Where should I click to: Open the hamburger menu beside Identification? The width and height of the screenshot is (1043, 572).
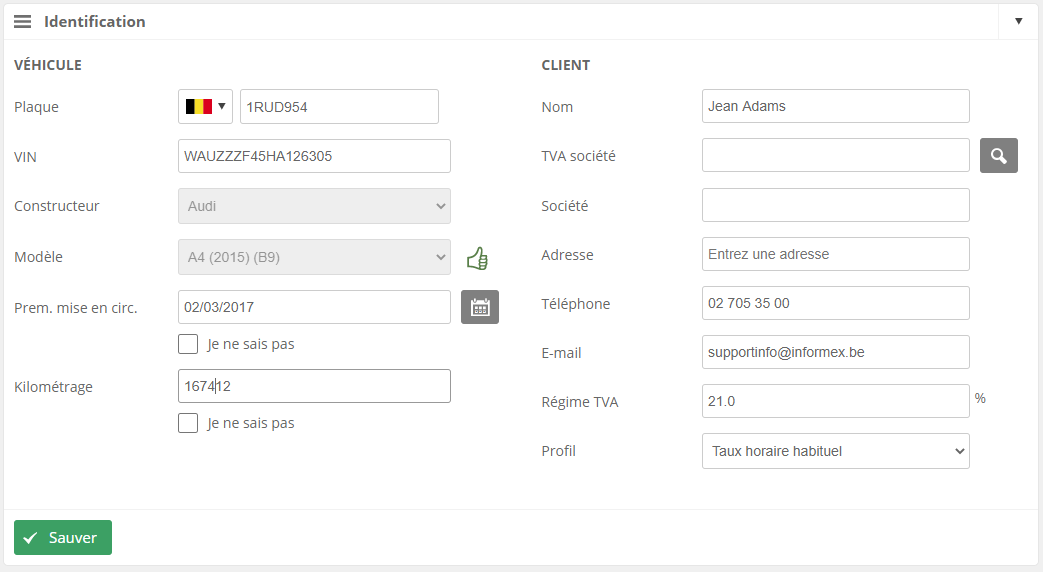click(x=23, y=22)
